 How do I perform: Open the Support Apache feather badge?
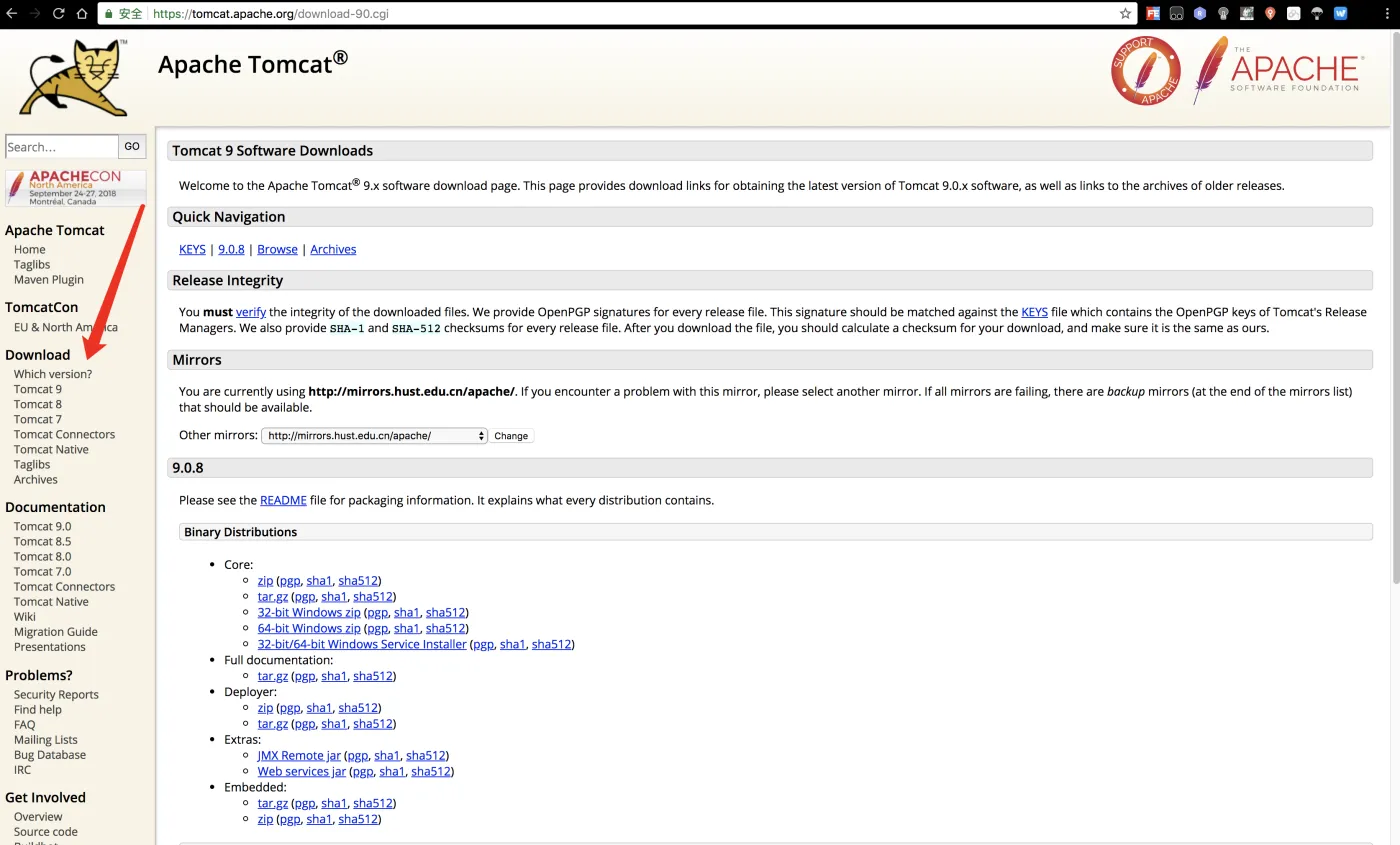click(x=1145, y=70)
